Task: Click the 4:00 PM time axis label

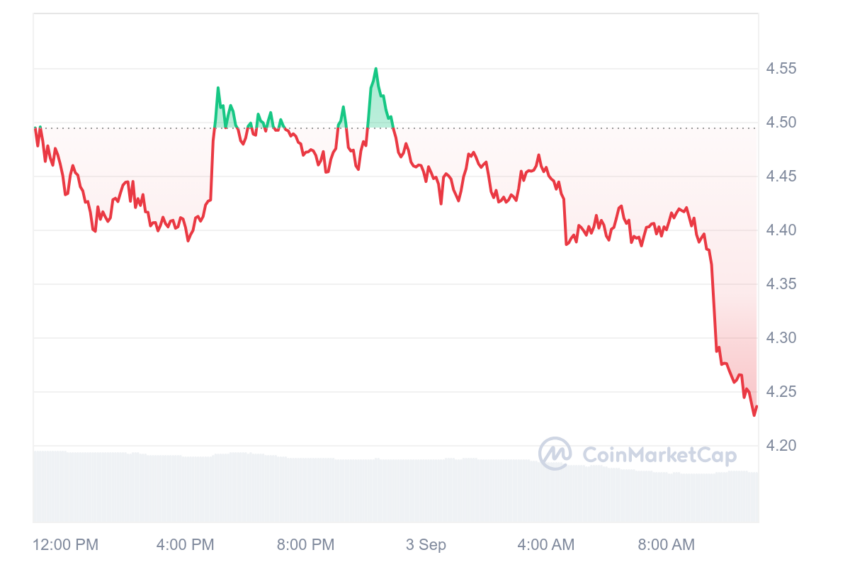Action: coord(185,544)
